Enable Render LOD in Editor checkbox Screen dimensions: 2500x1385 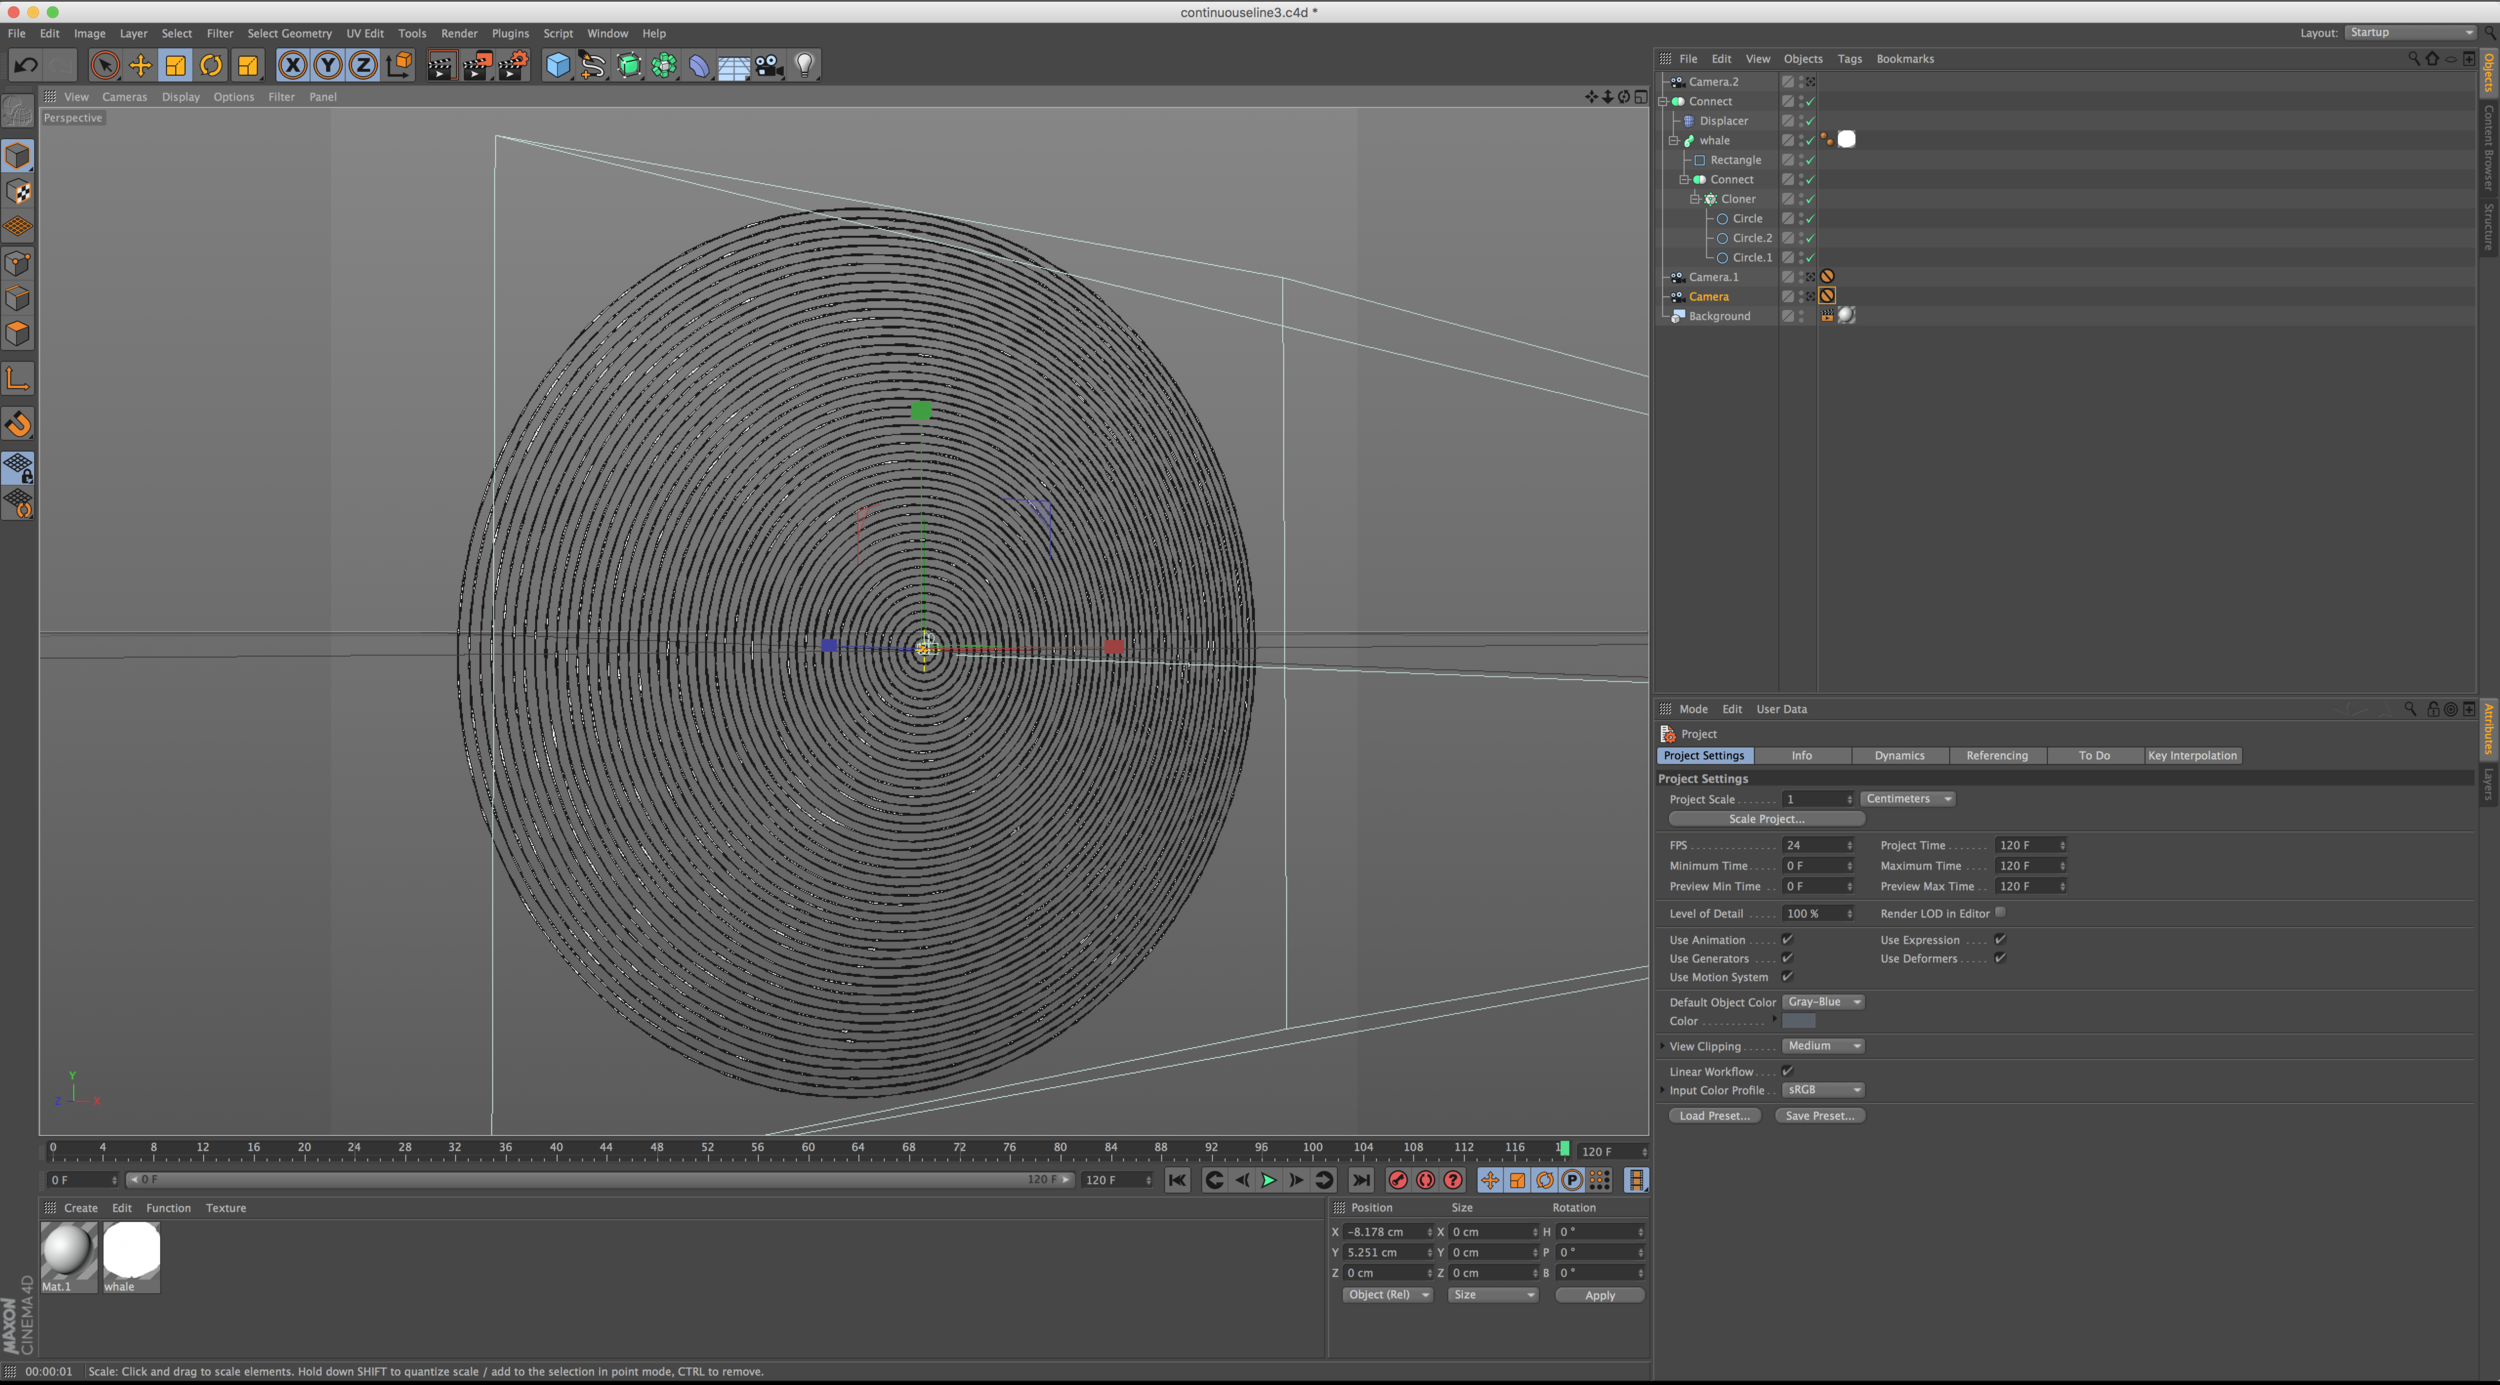pyautogui.click(x=2000, y=912)
